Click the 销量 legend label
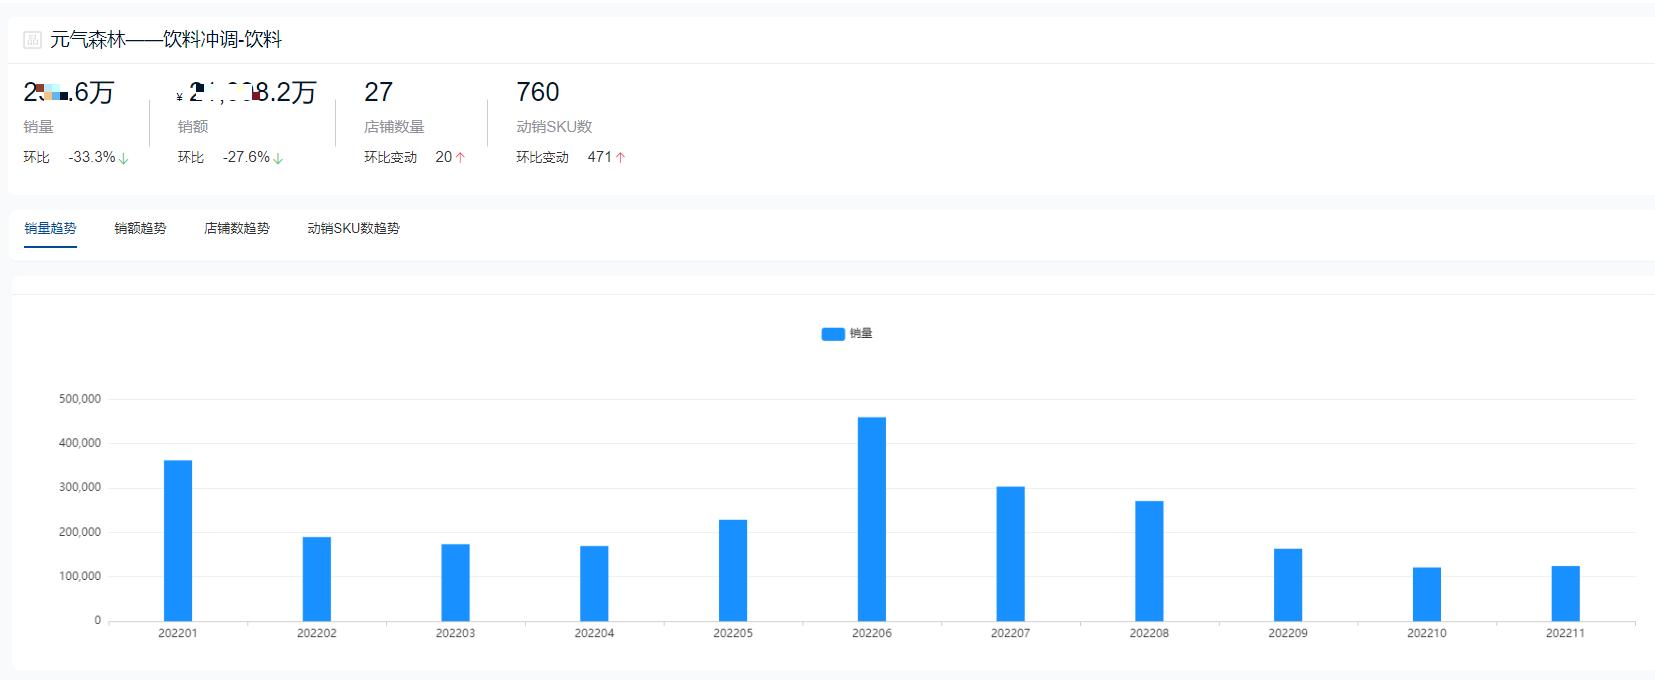 tap(861, 334)
